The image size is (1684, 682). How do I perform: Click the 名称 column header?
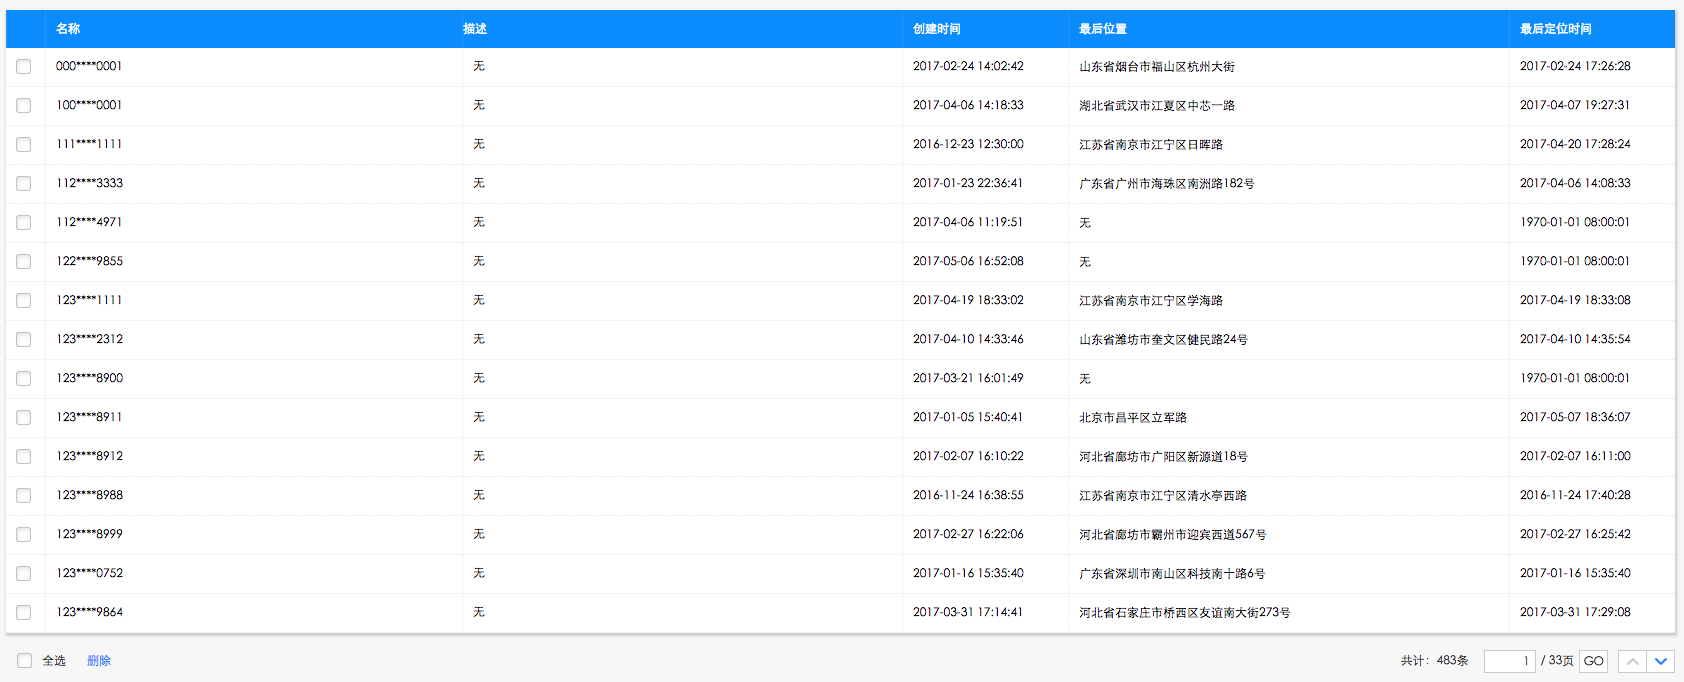[68, 29]
